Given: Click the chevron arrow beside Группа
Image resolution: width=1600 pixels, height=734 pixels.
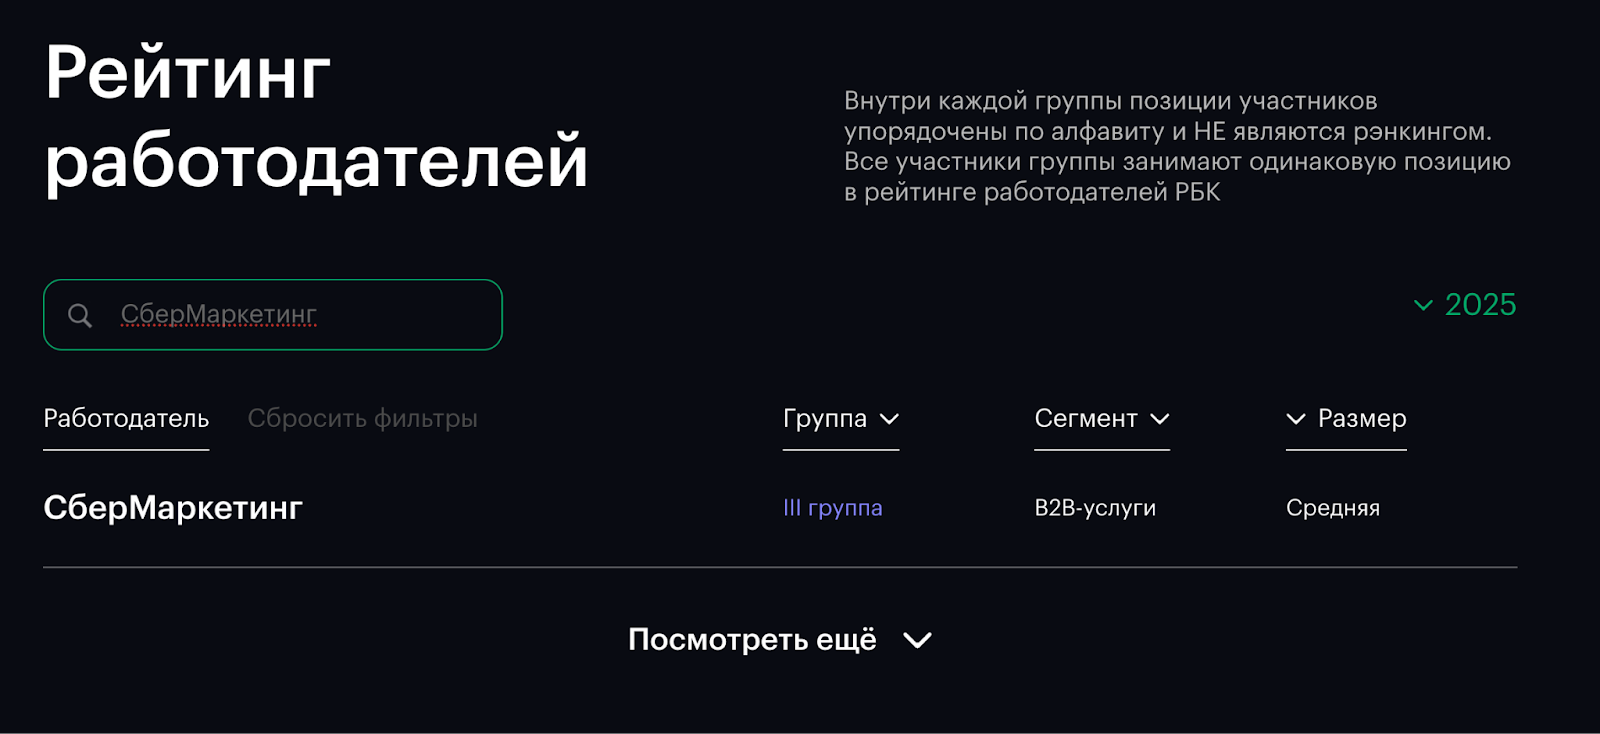Looking at the screenshot, I should click(x=889, y=419).
